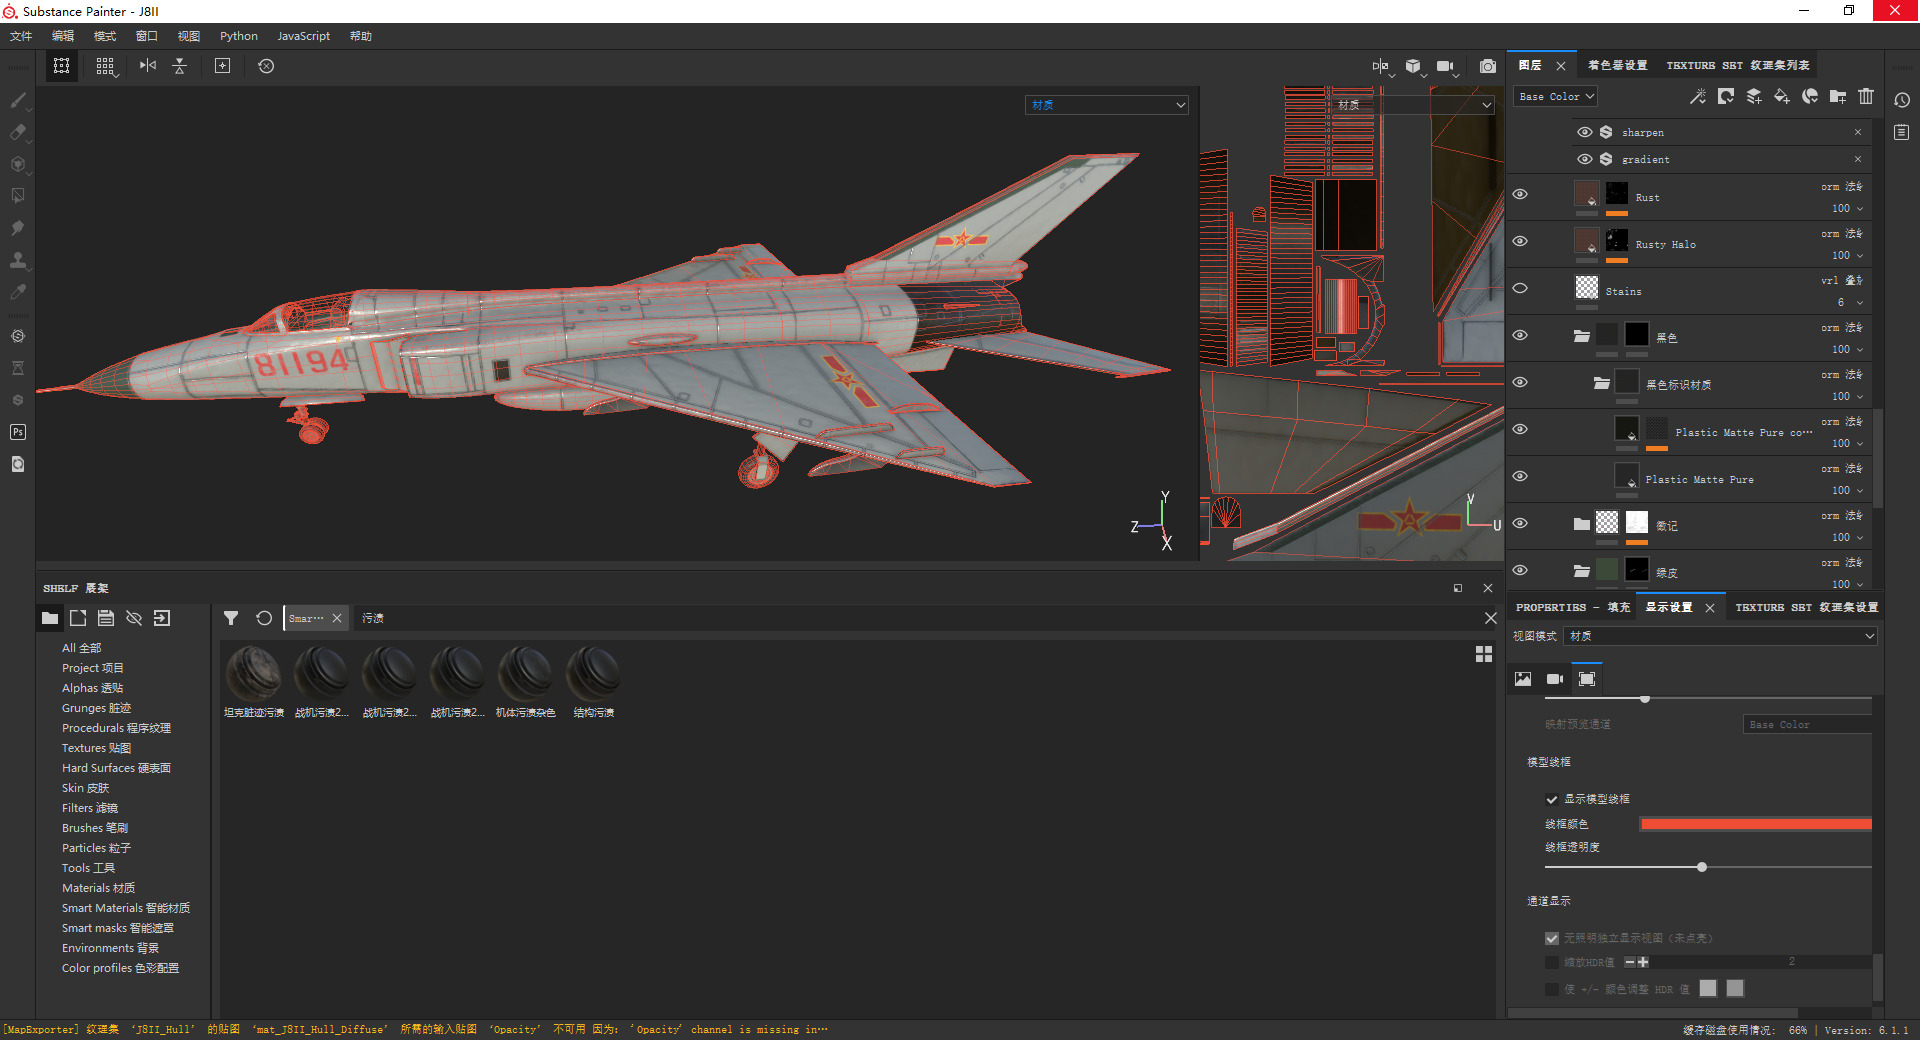Switch to TEXTURE SET 纹理集列表 tab

[x=1738, y=65]
